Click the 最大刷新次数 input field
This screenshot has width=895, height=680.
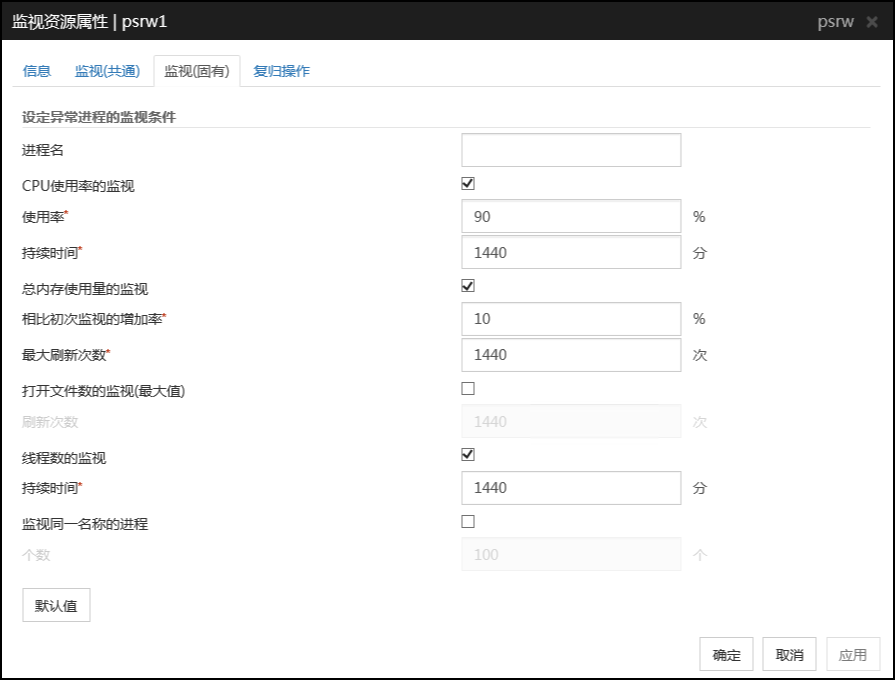click(571, 355)
